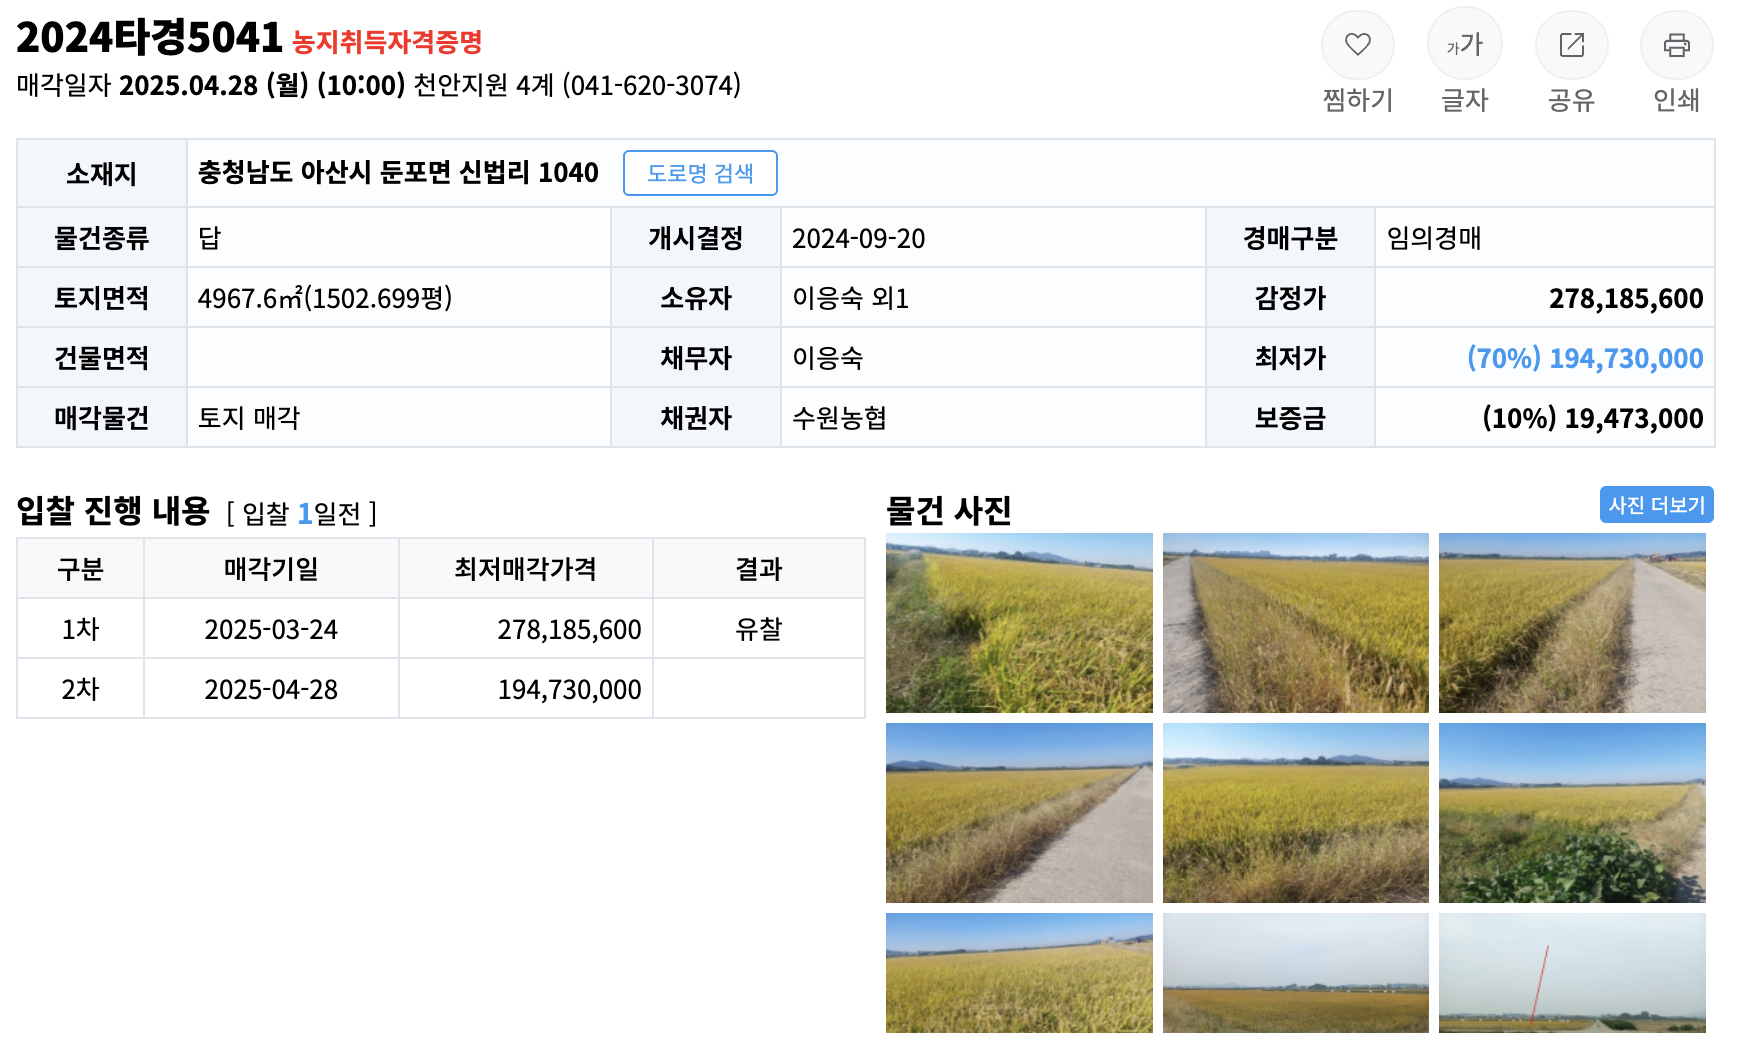Click deposit amount (10%) 19,473,000
1740x1058 pixels.
[x=1592, y=418]
